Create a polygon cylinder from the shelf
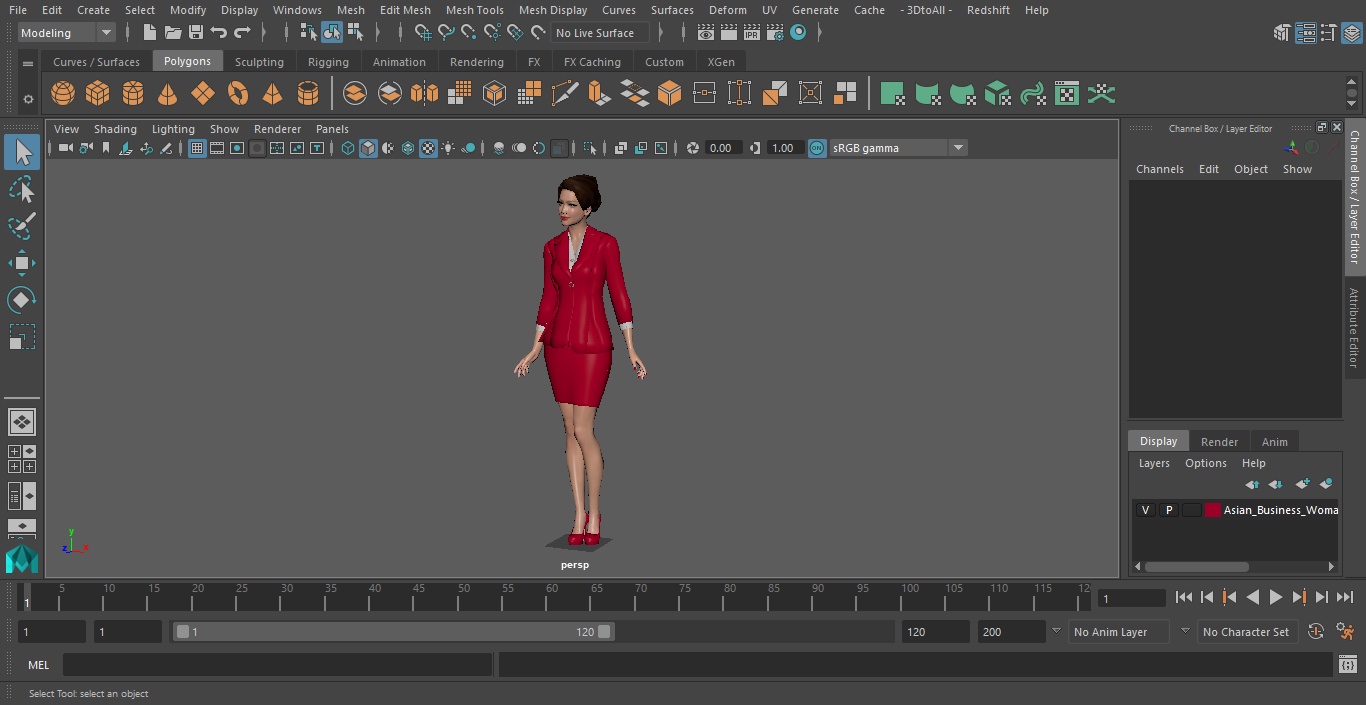 coord(133,94)
